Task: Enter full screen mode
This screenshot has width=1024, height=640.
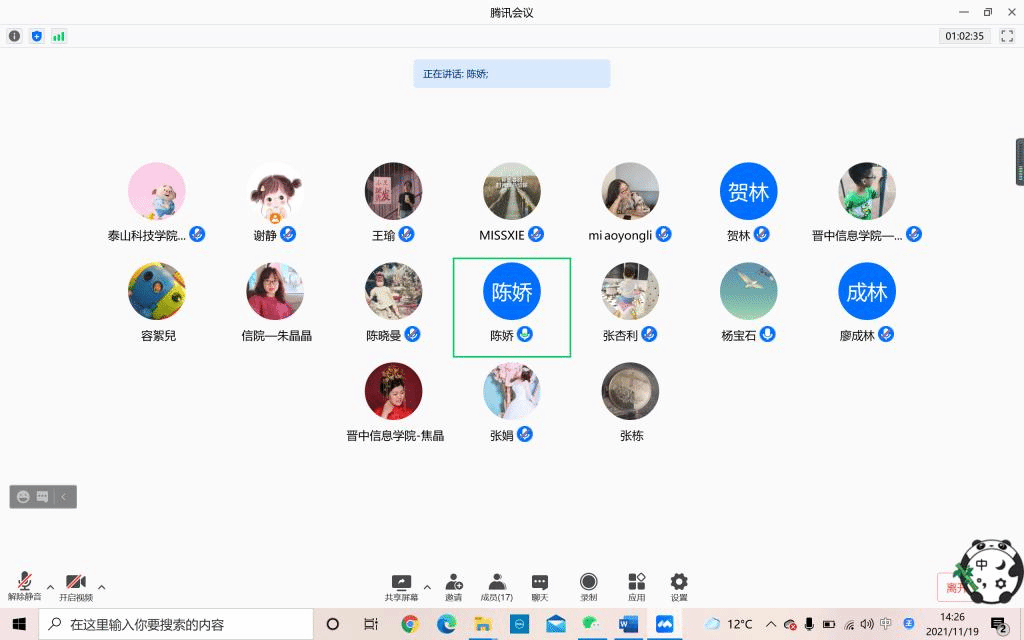Action: (1007, 36)
